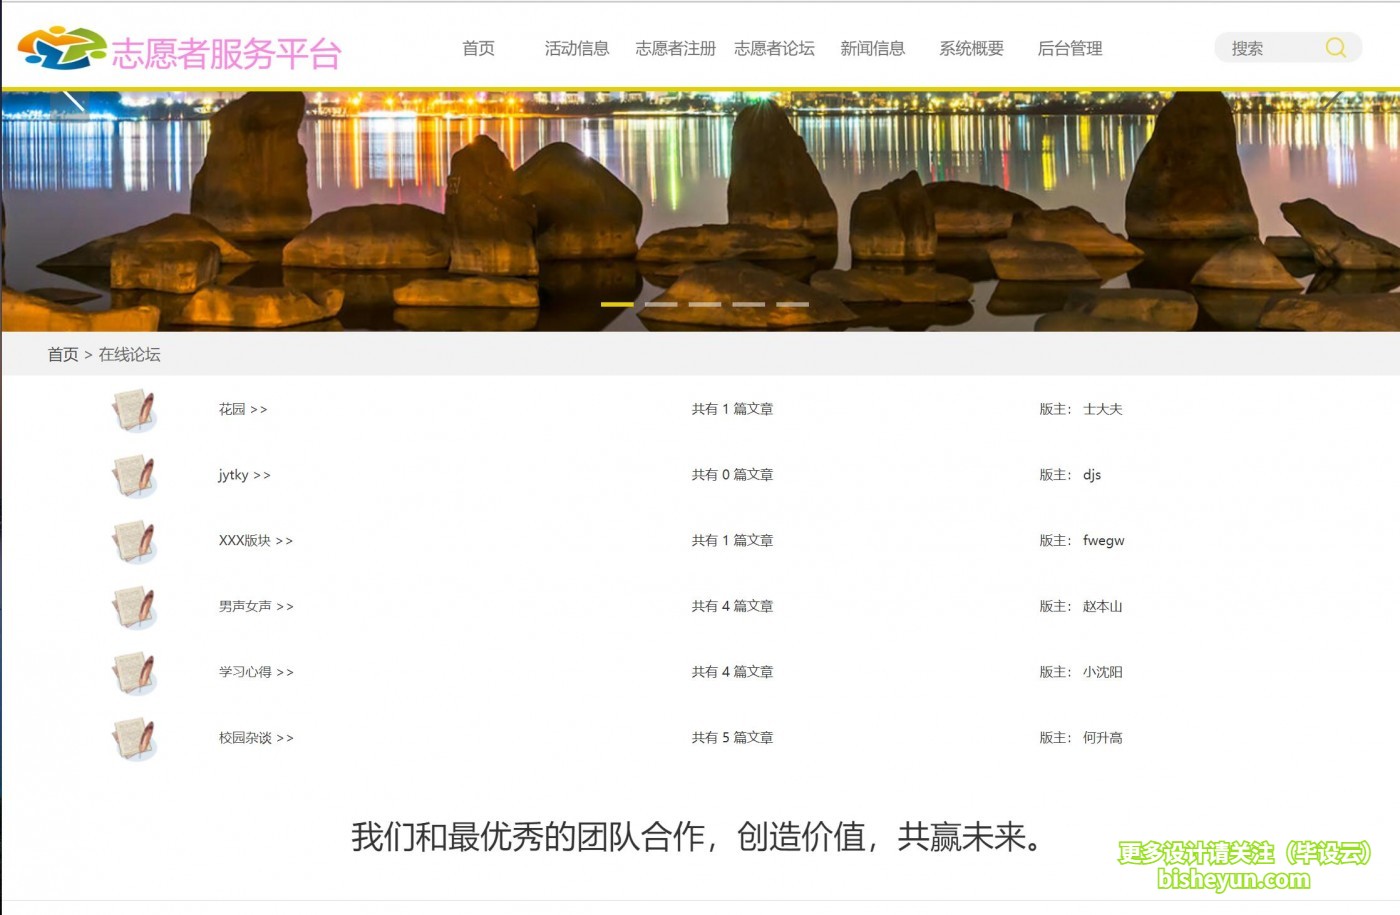Click 共有 5 篇文章 in the 校园杂谈 row
Image resolution: width=1400 pixels, height=915 pixels.
[x=732, y=738]
